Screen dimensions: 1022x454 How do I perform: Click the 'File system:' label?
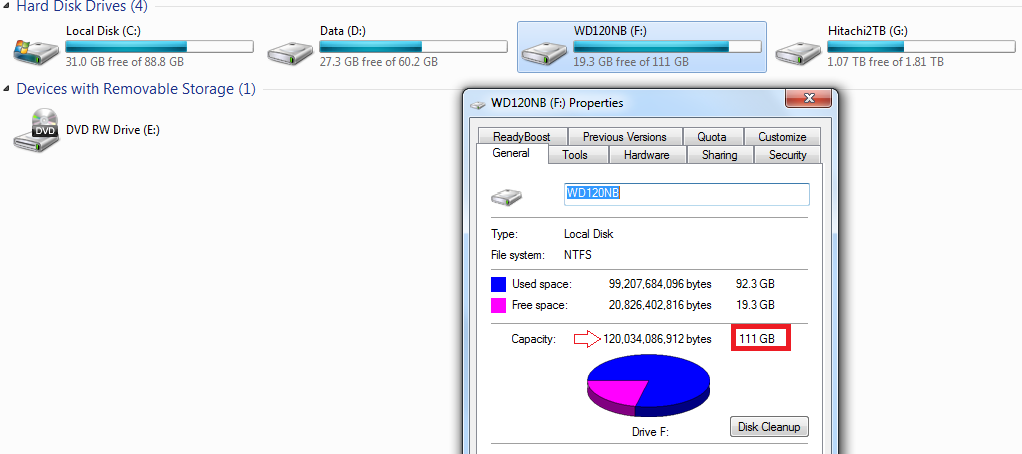pos(517,255)
